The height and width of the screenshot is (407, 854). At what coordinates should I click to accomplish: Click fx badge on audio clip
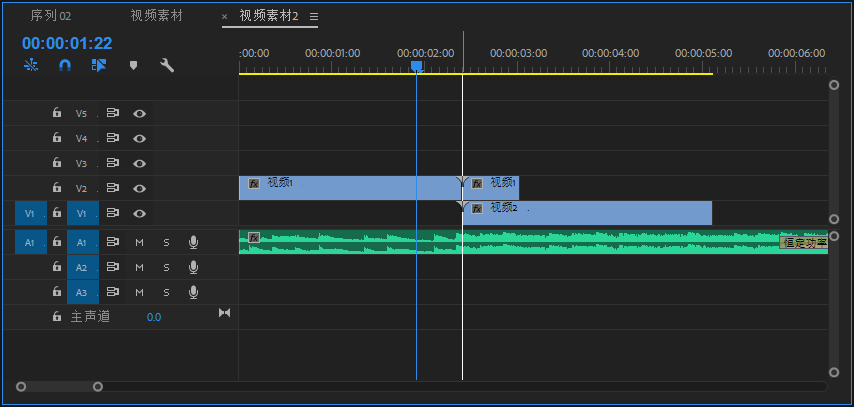(254, 237)
